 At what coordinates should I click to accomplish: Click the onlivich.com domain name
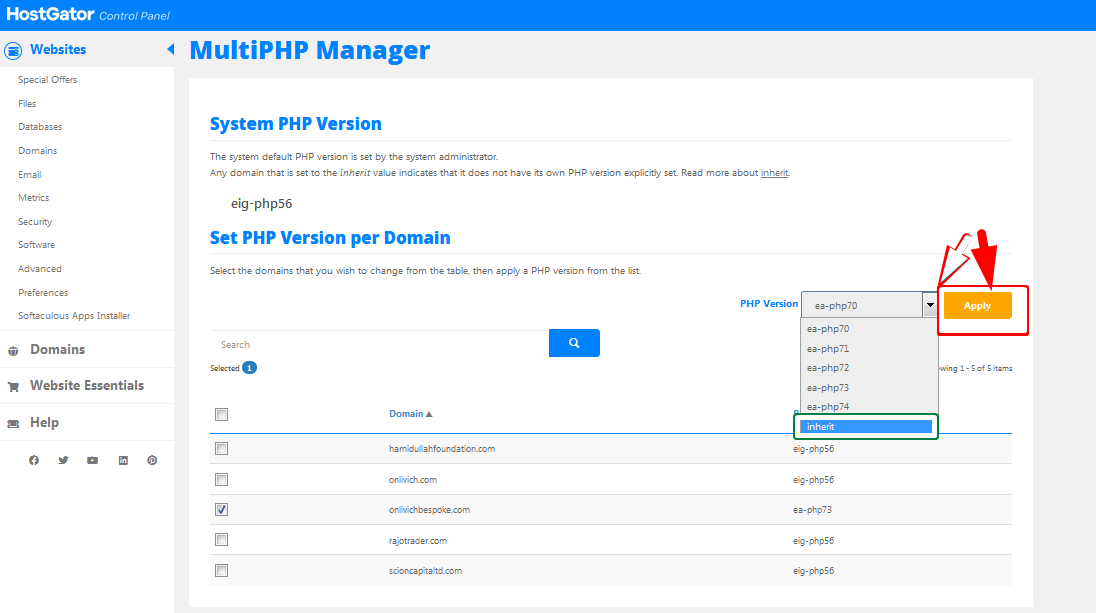[x=413, y=479]
